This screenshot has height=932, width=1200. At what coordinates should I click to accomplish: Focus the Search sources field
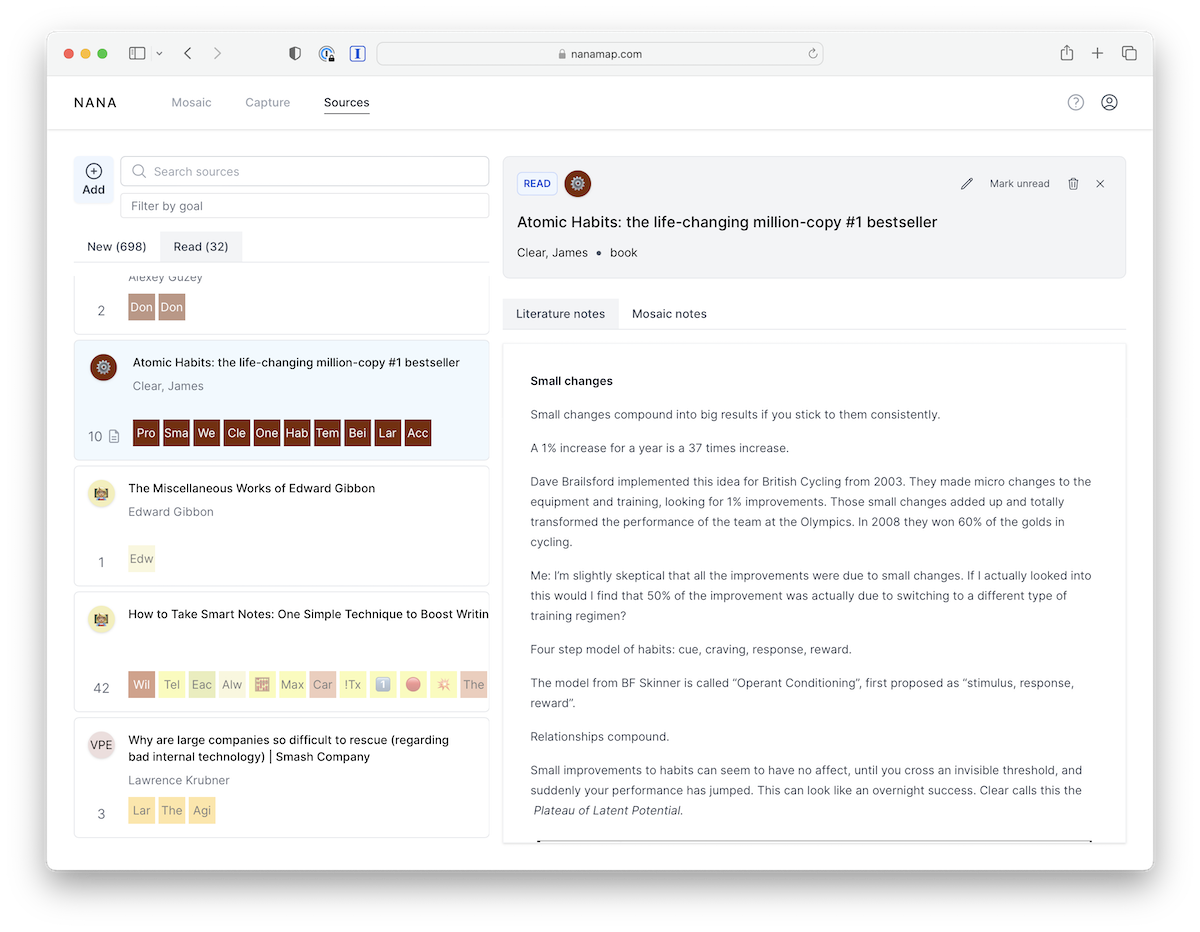[x=305, y=171]
